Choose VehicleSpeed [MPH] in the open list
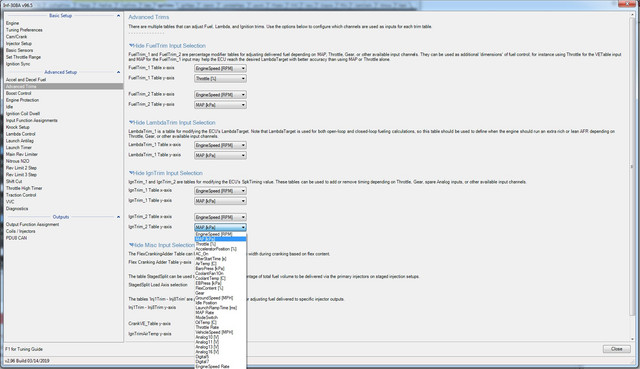Viewport: 640px width, 369px height. [220, 332]
